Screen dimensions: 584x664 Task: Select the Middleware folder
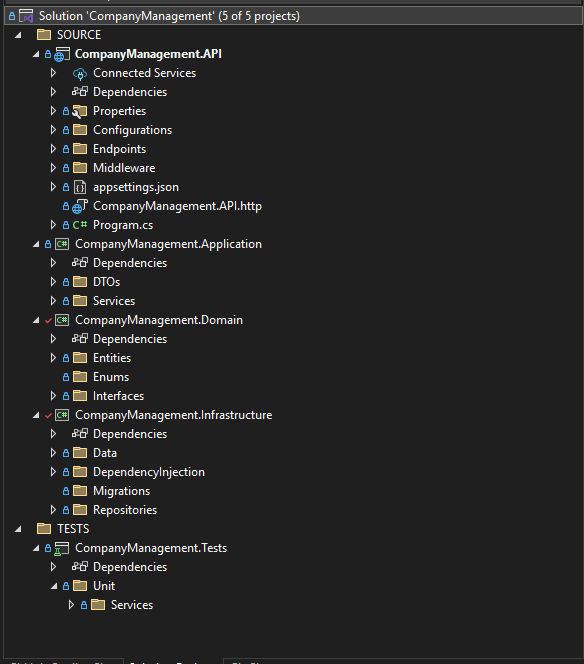coord(124,168)
